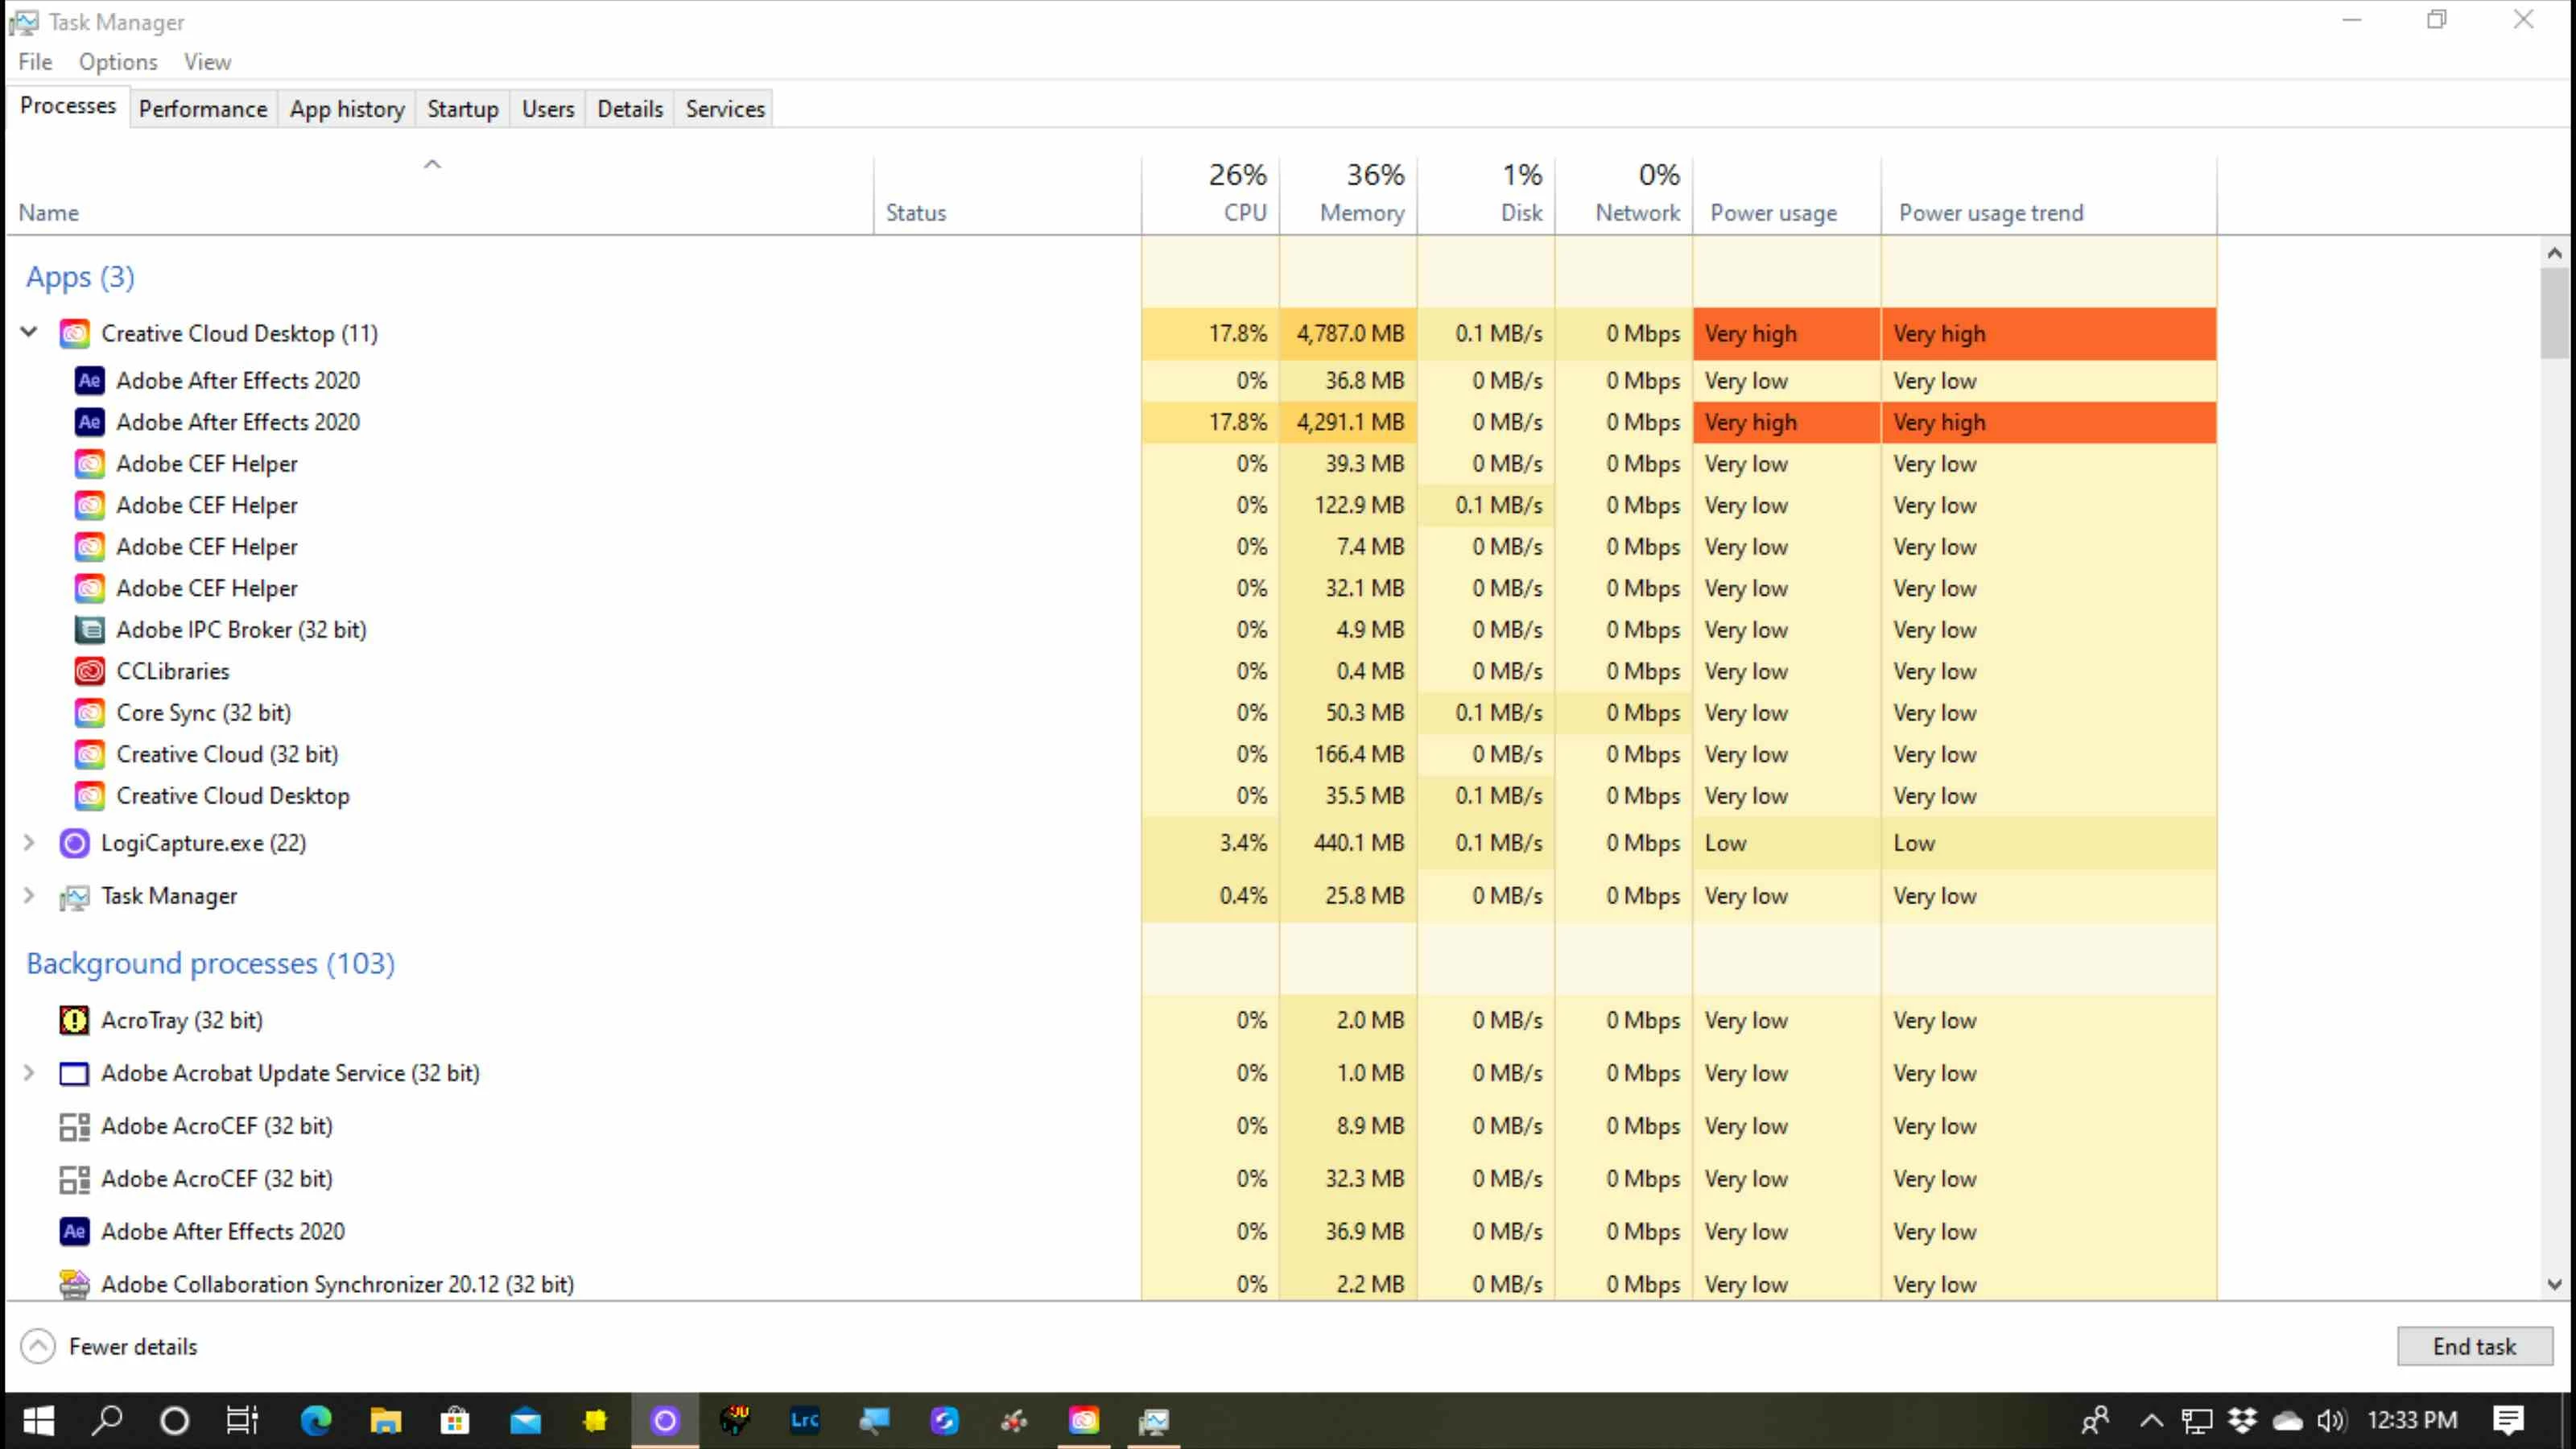Click the vertical scrollbar down arrow
Image resolution: width=2576 pixels, height=1449 pixels.
tap(2555, 1284)
